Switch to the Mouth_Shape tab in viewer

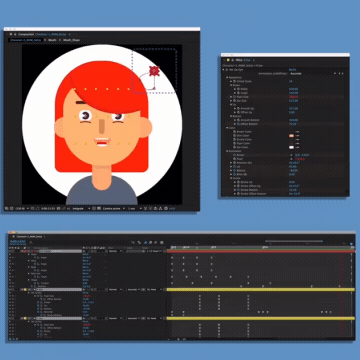pos(71,40)
